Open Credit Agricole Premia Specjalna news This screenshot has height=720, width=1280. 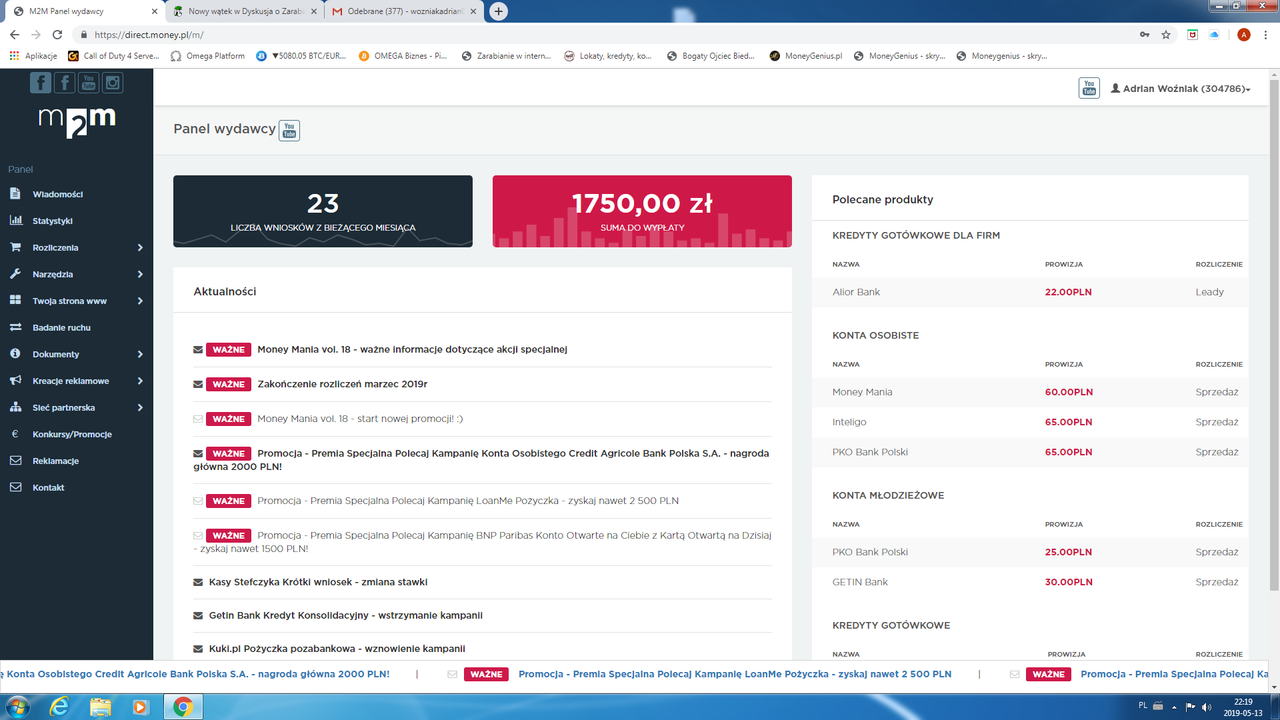(481, 460)
